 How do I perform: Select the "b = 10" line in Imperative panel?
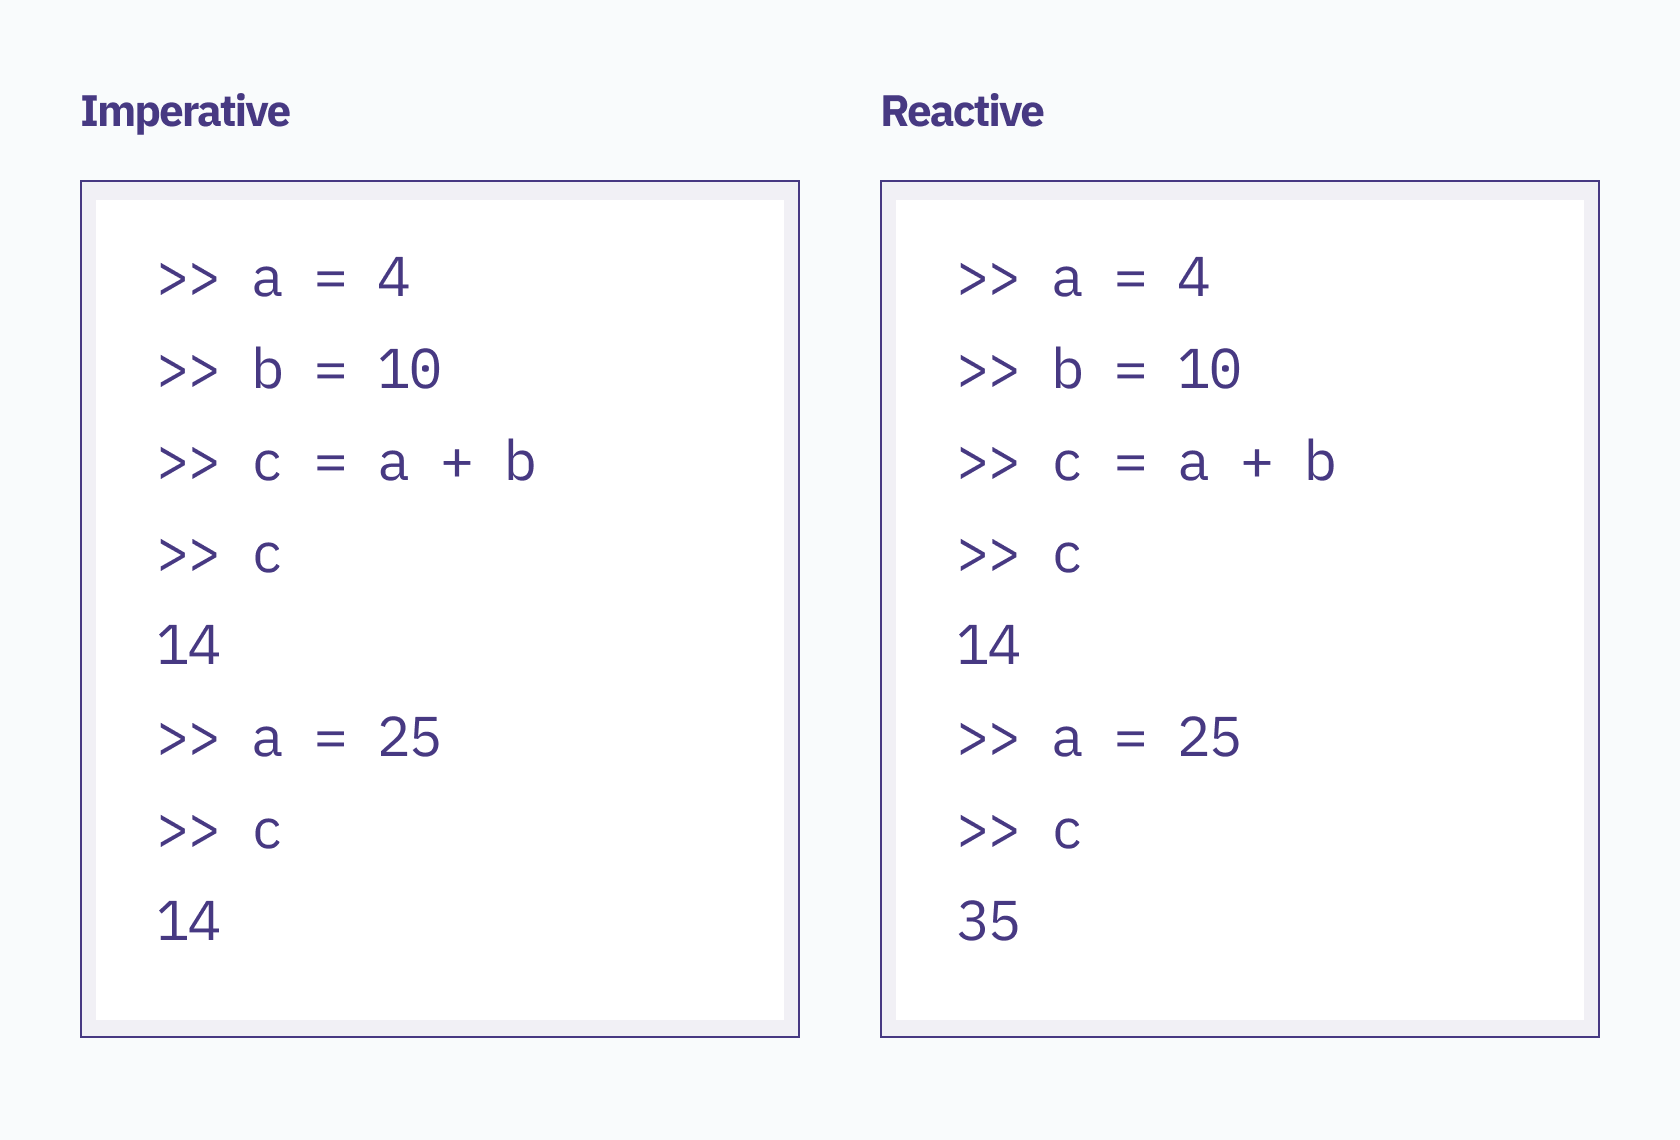tap(299, 370)
